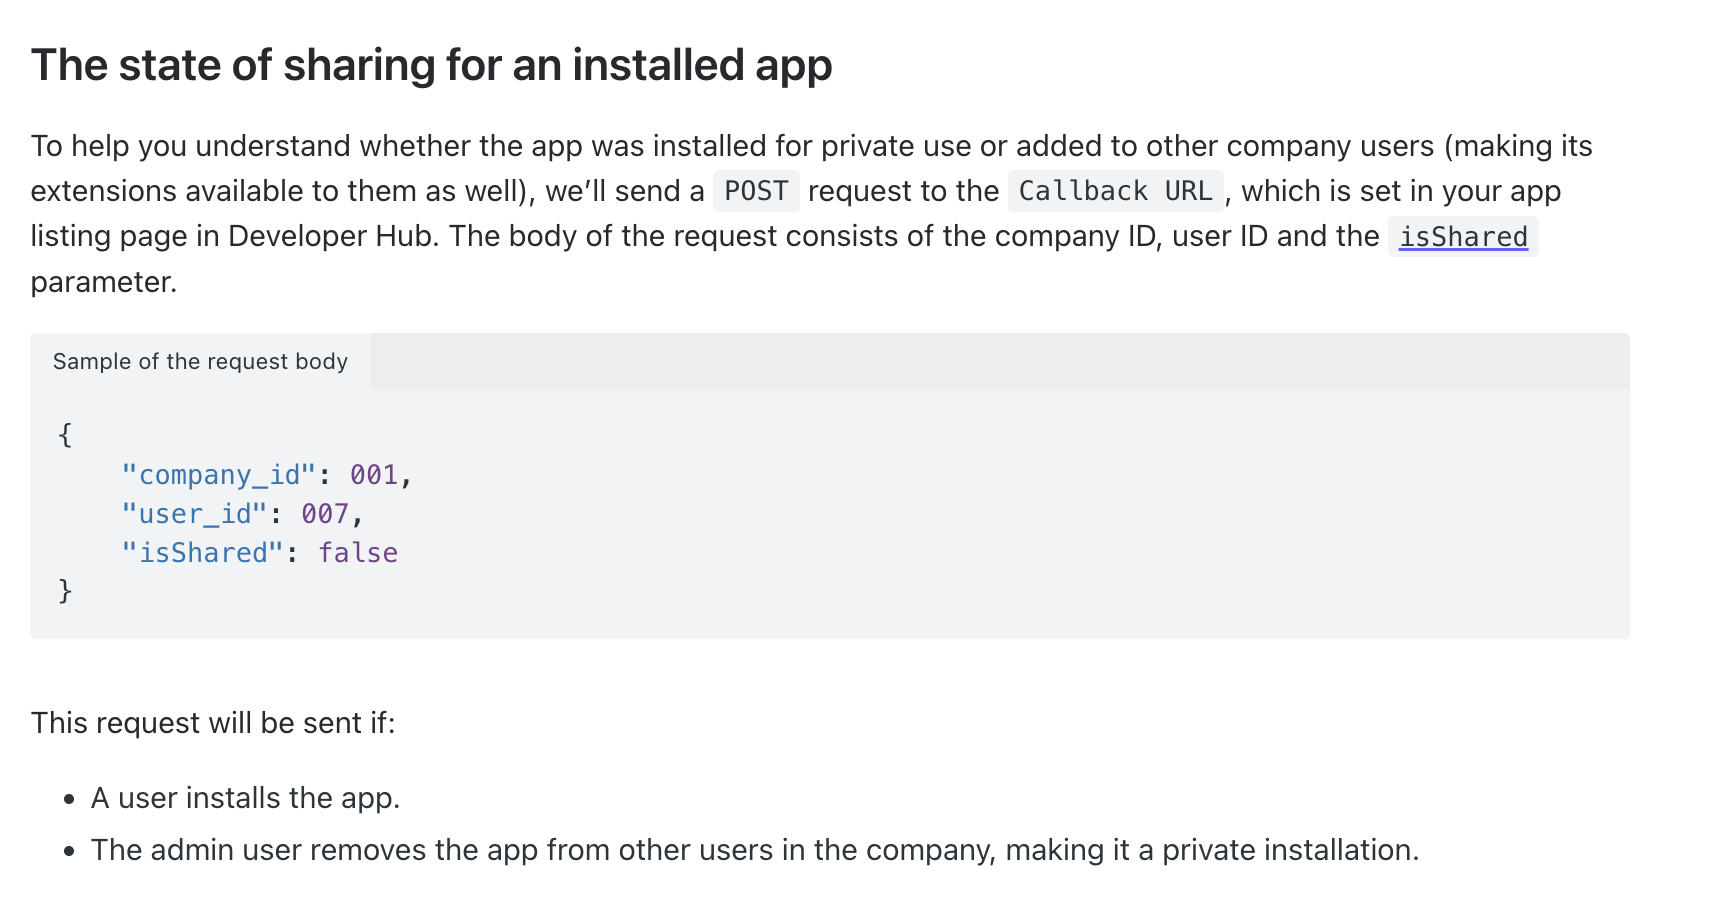
Task: Click the POST inline code label
Action: point(755,191)
